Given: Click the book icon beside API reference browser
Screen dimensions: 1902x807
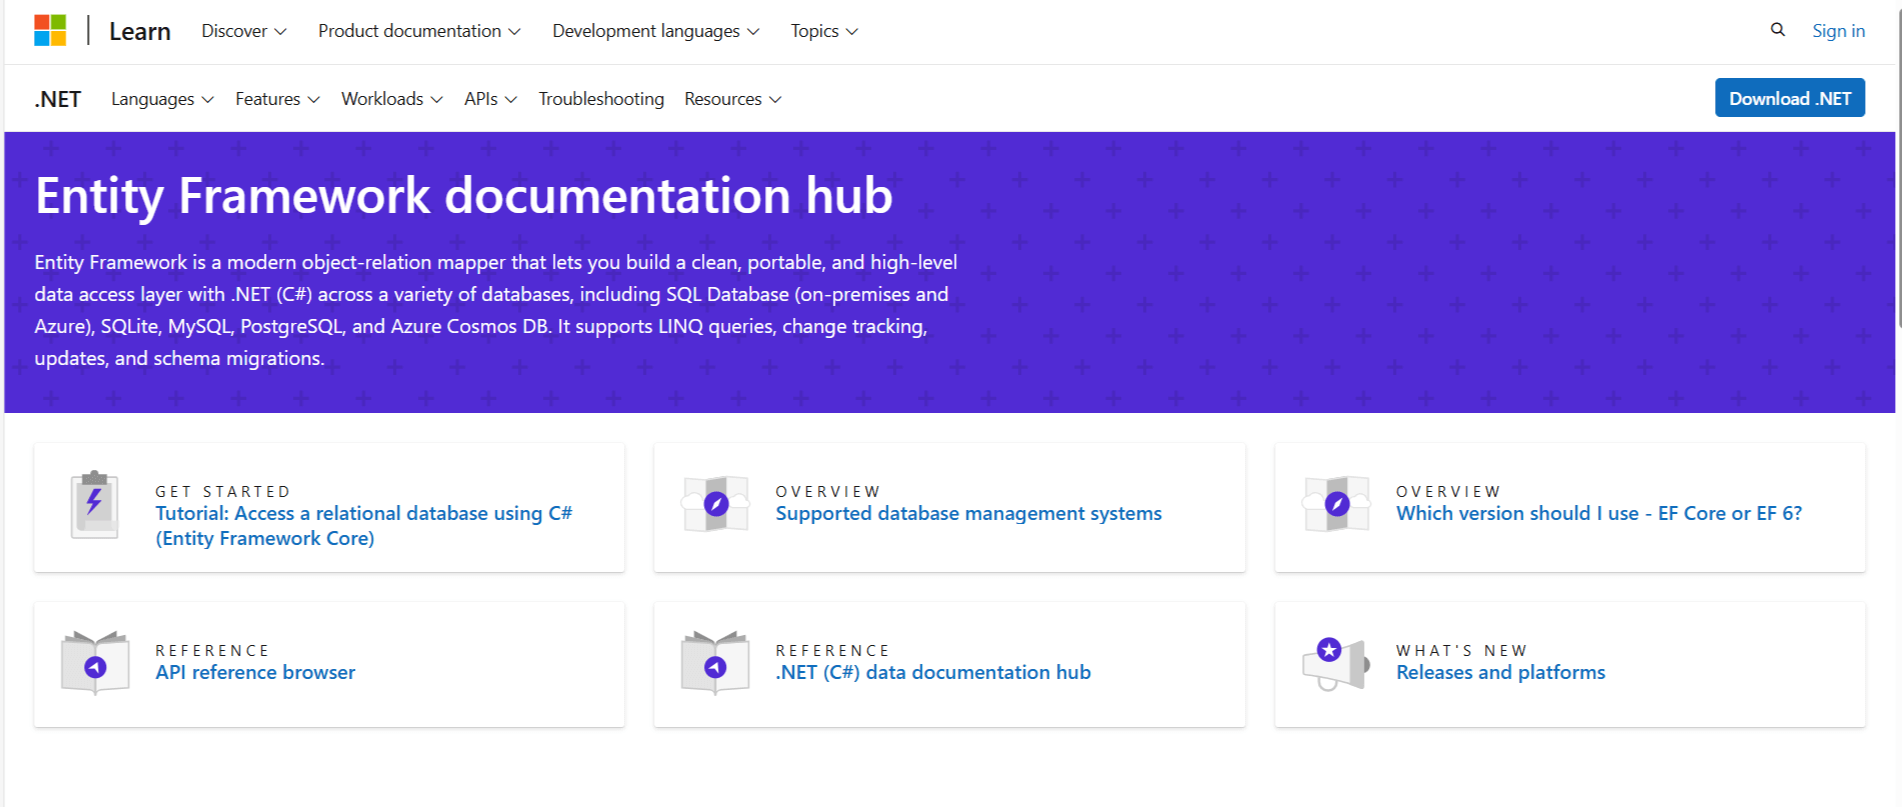Looking at the screenshot, I should tap(95, 662).
